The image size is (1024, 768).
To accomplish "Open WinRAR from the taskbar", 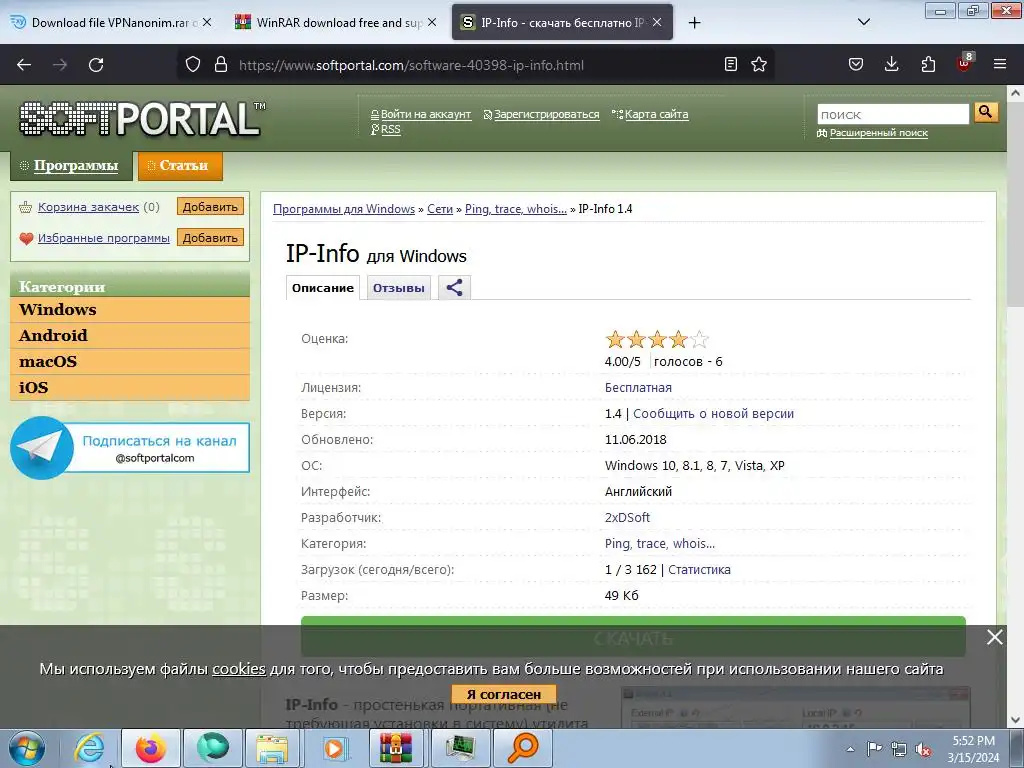I will (396, 748).
